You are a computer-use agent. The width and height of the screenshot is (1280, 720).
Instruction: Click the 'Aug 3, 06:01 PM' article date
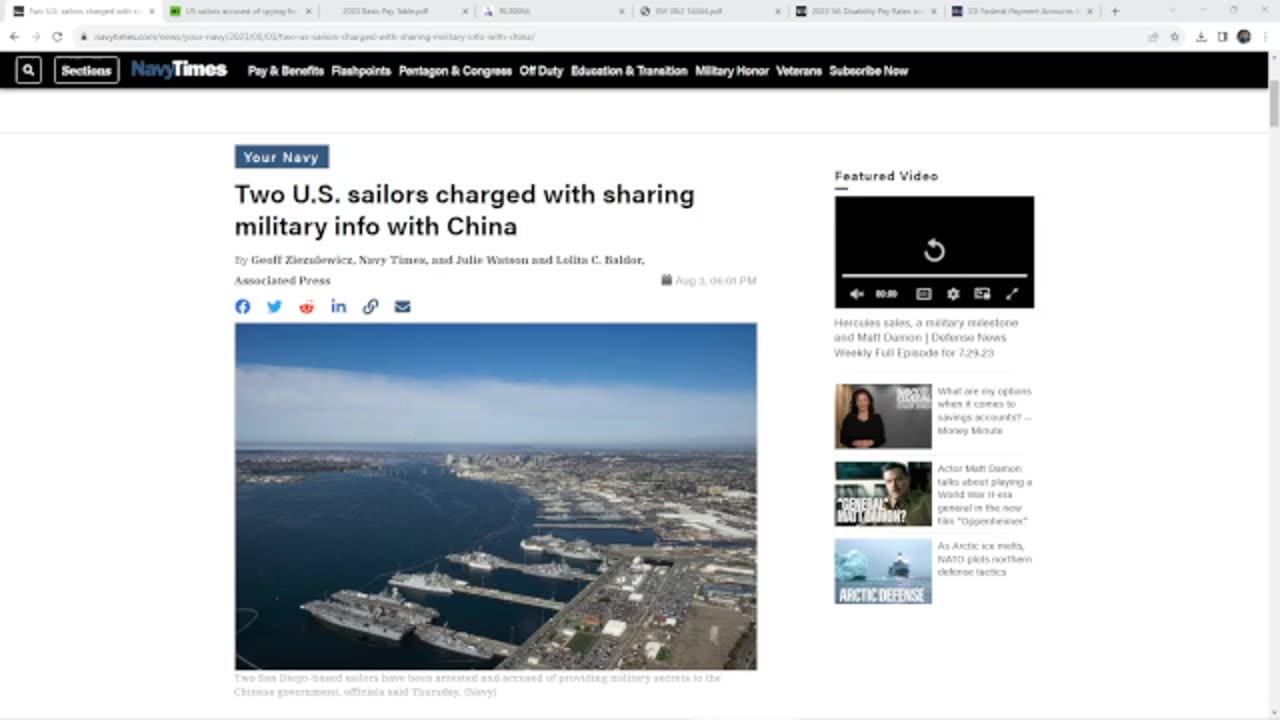tap(709, 281)
